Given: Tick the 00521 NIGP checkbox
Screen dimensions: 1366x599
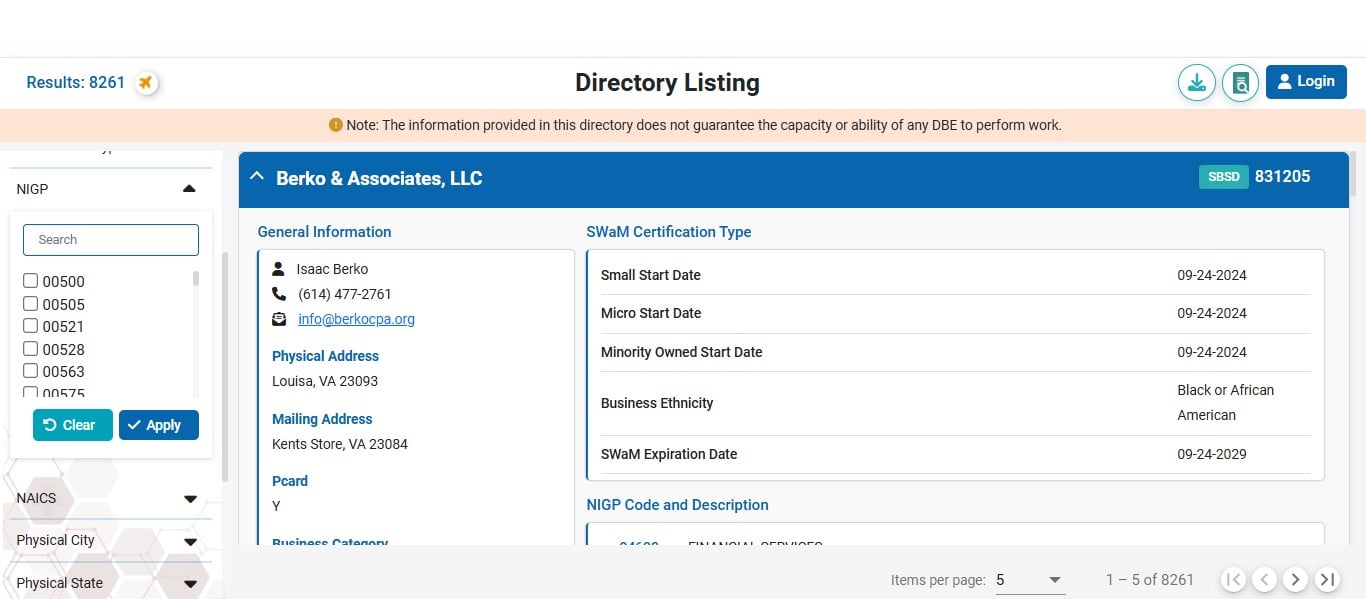Looking at the screenshot, I should pyautogui.click(x=31, y=326).
